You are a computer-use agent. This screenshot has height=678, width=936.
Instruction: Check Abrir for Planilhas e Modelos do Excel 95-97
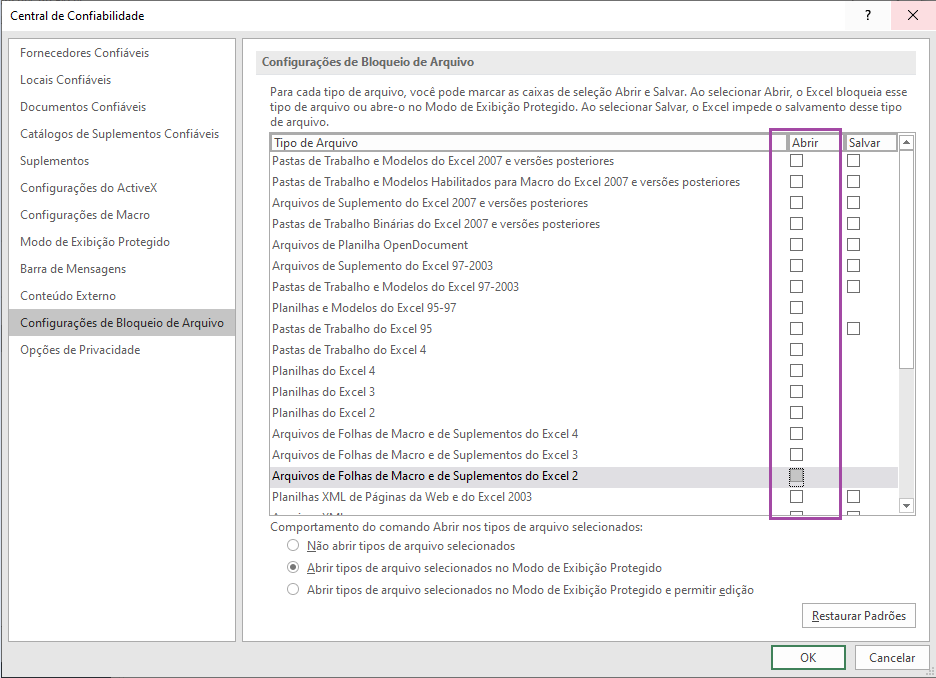pyautogui.click(x=796, y=307)
